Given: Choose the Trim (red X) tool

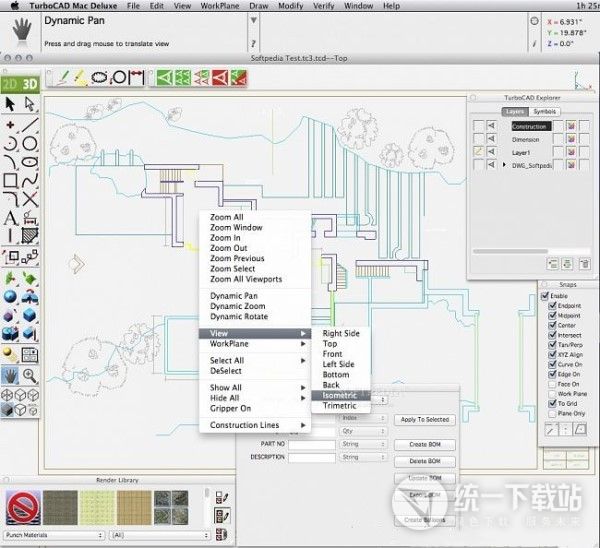Looking at the screenshot, I should coord(30,199).
